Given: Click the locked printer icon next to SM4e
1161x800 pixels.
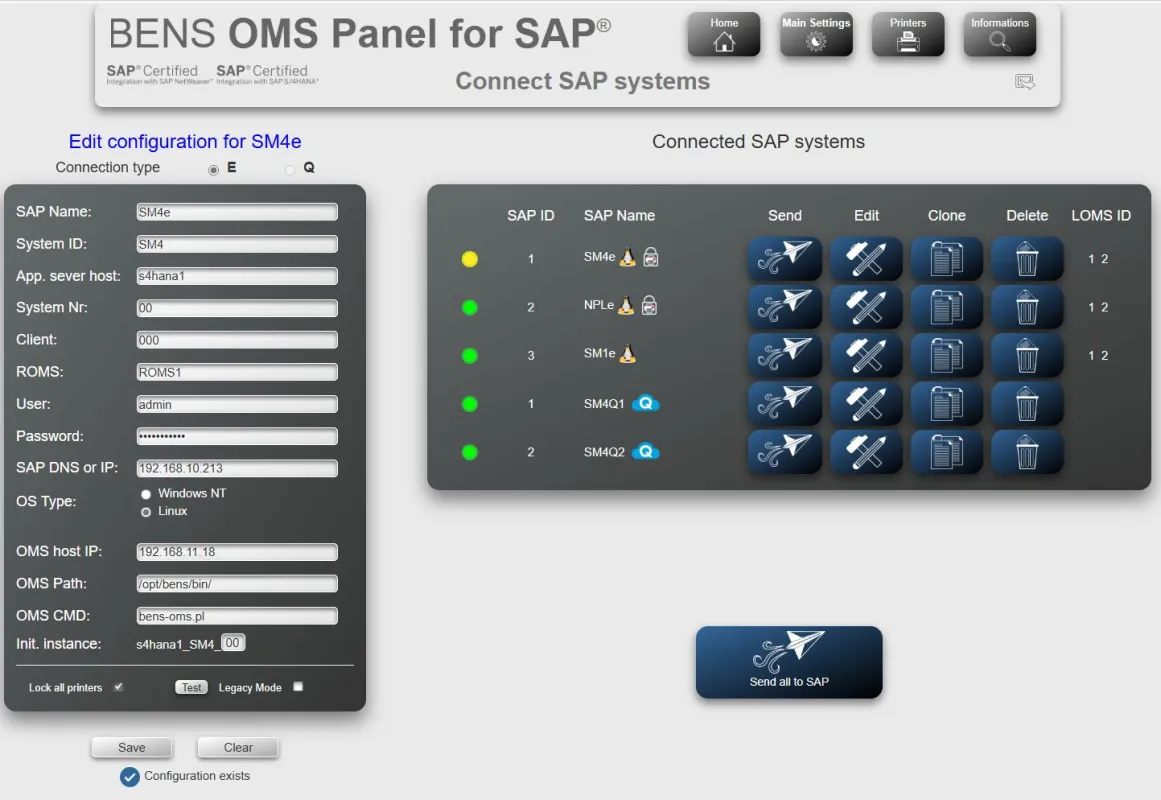Looking at the screenshot, I should coord(651,257).
